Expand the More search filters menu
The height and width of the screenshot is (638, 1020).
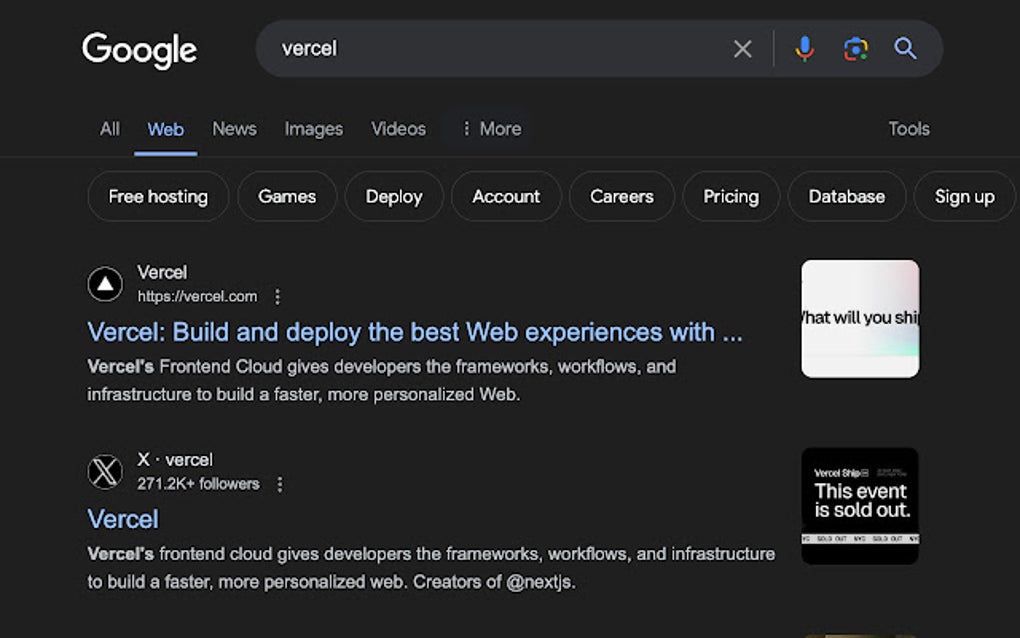click(x=490, y=129)
